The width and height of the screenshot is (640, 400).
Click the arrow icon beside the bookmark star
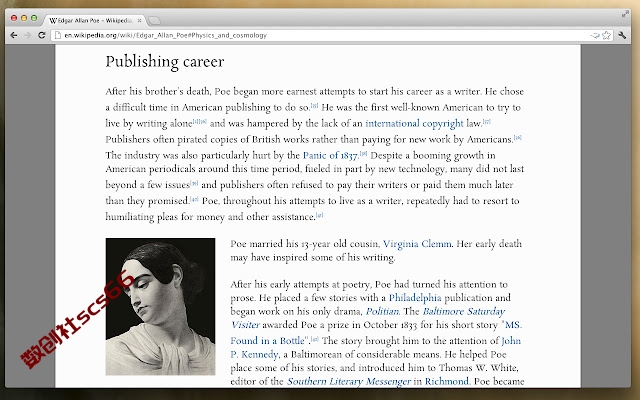click(595, 36)
